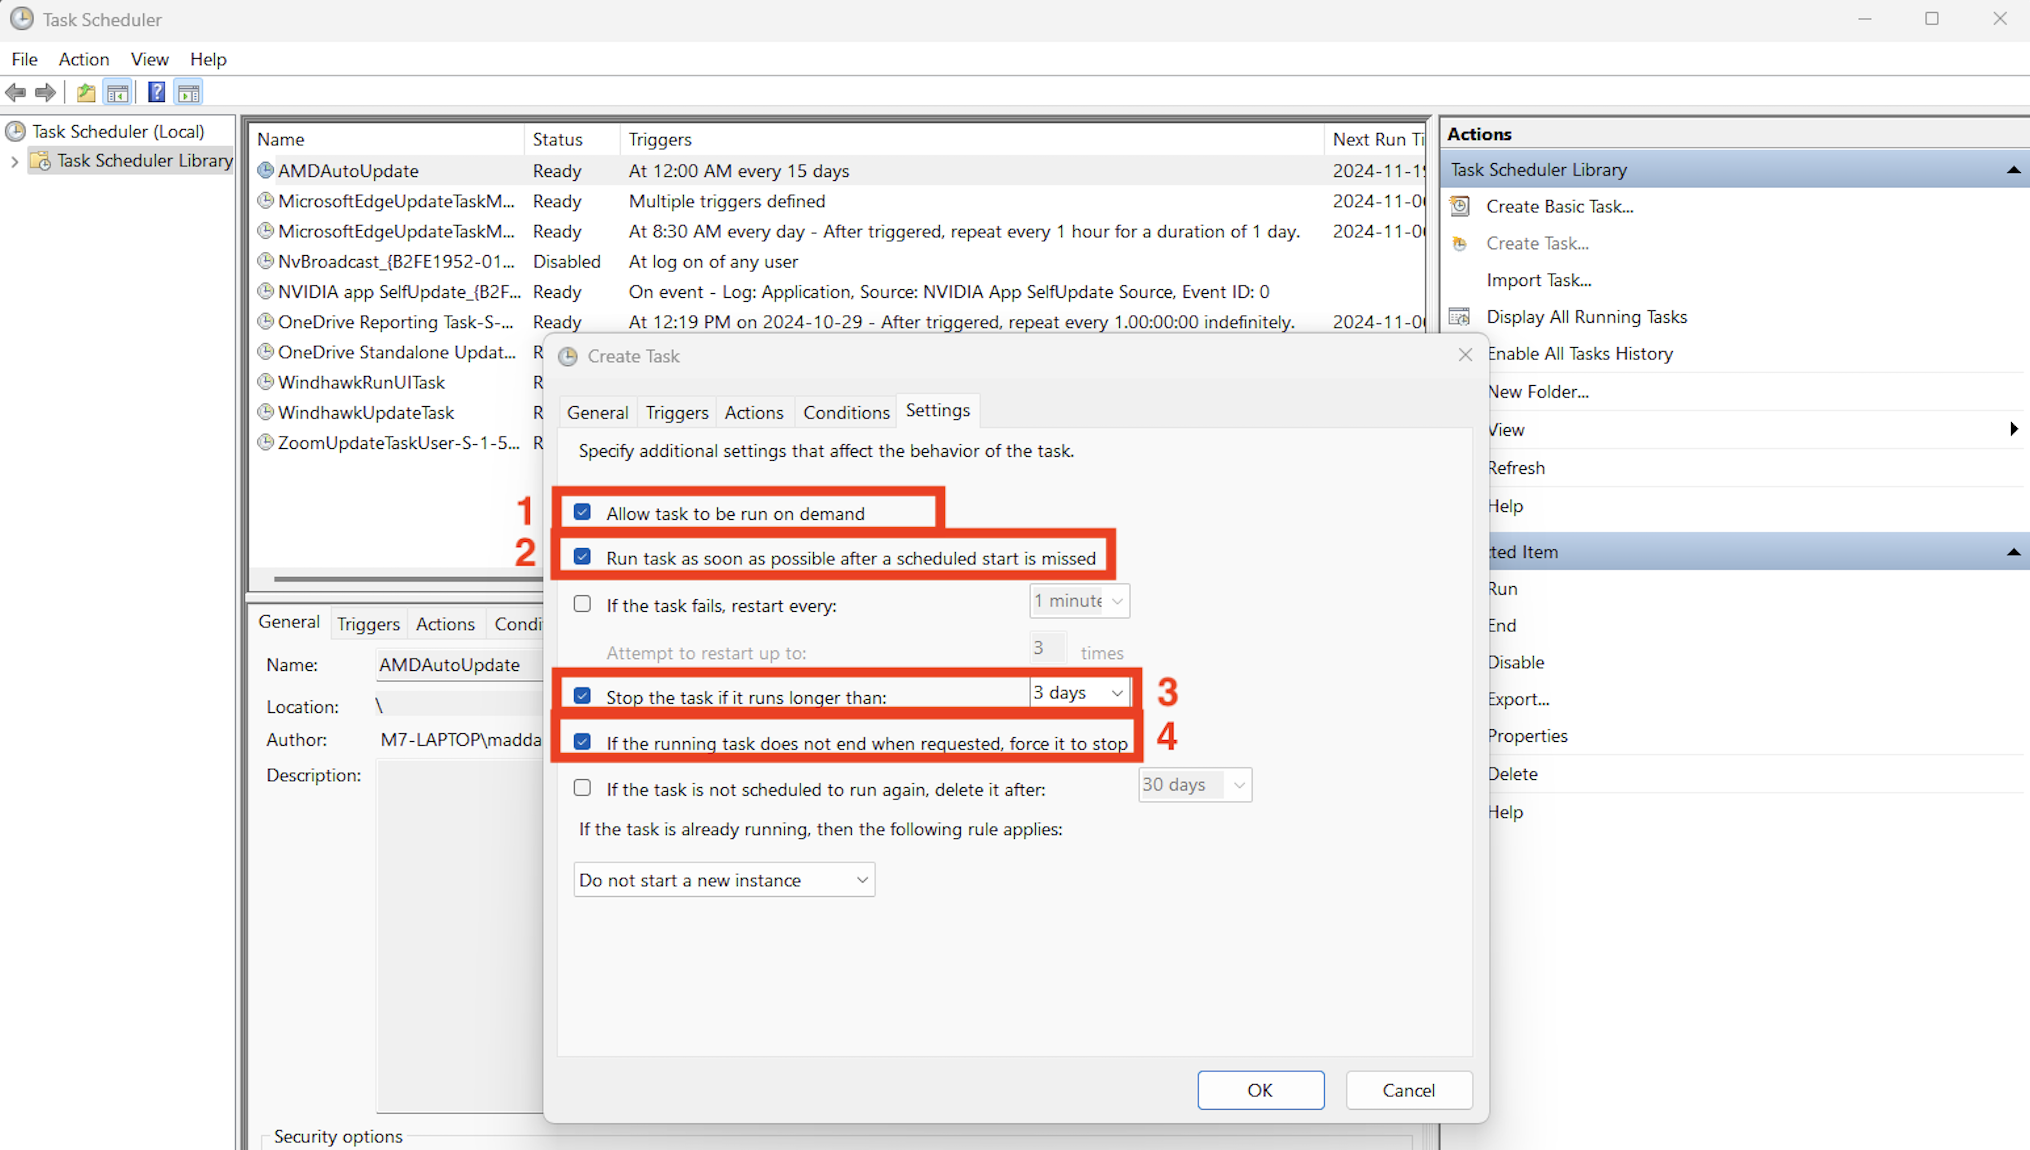Click Show/Hide Console Tree toolbar icon
Viewport: 2030px width, 1150px height.
pyautogui.click(x=118, y=93)
